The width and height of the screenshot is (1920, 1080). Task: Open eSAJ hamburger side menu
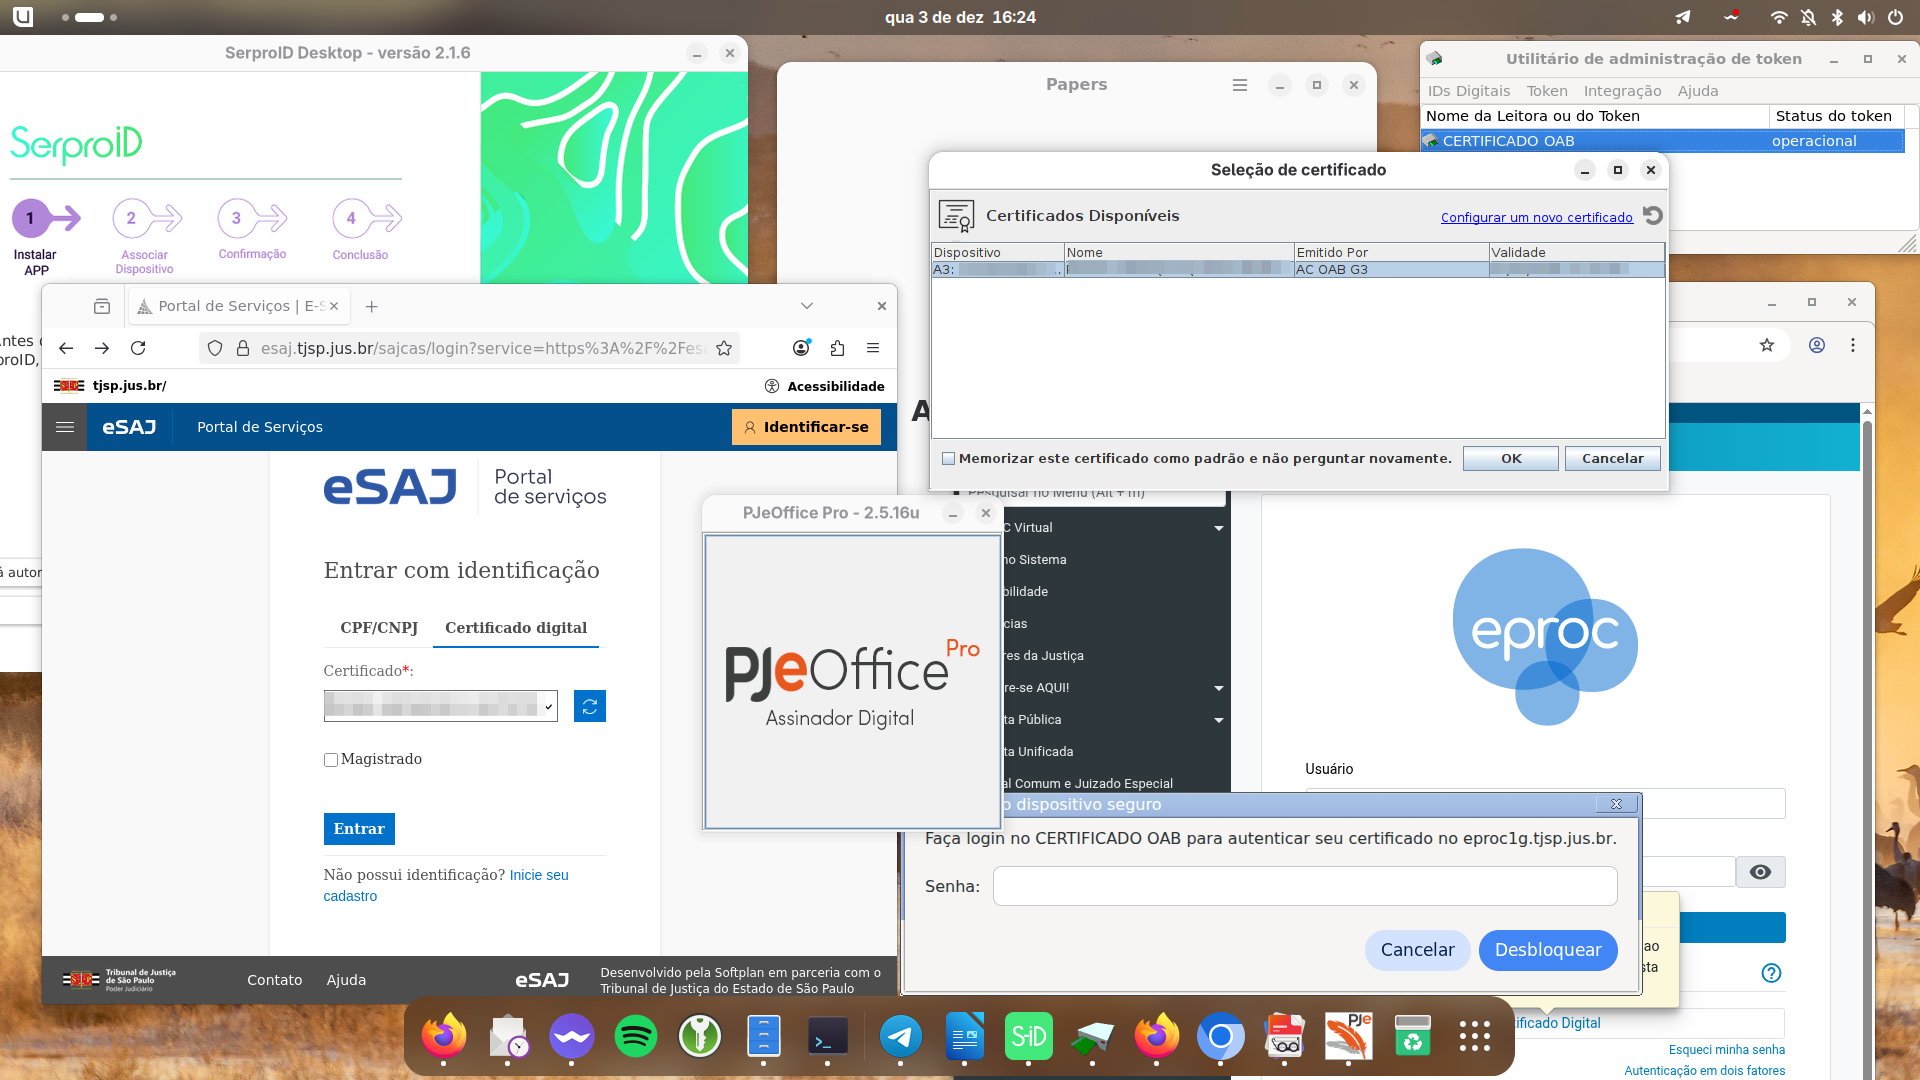pos(65,427)
